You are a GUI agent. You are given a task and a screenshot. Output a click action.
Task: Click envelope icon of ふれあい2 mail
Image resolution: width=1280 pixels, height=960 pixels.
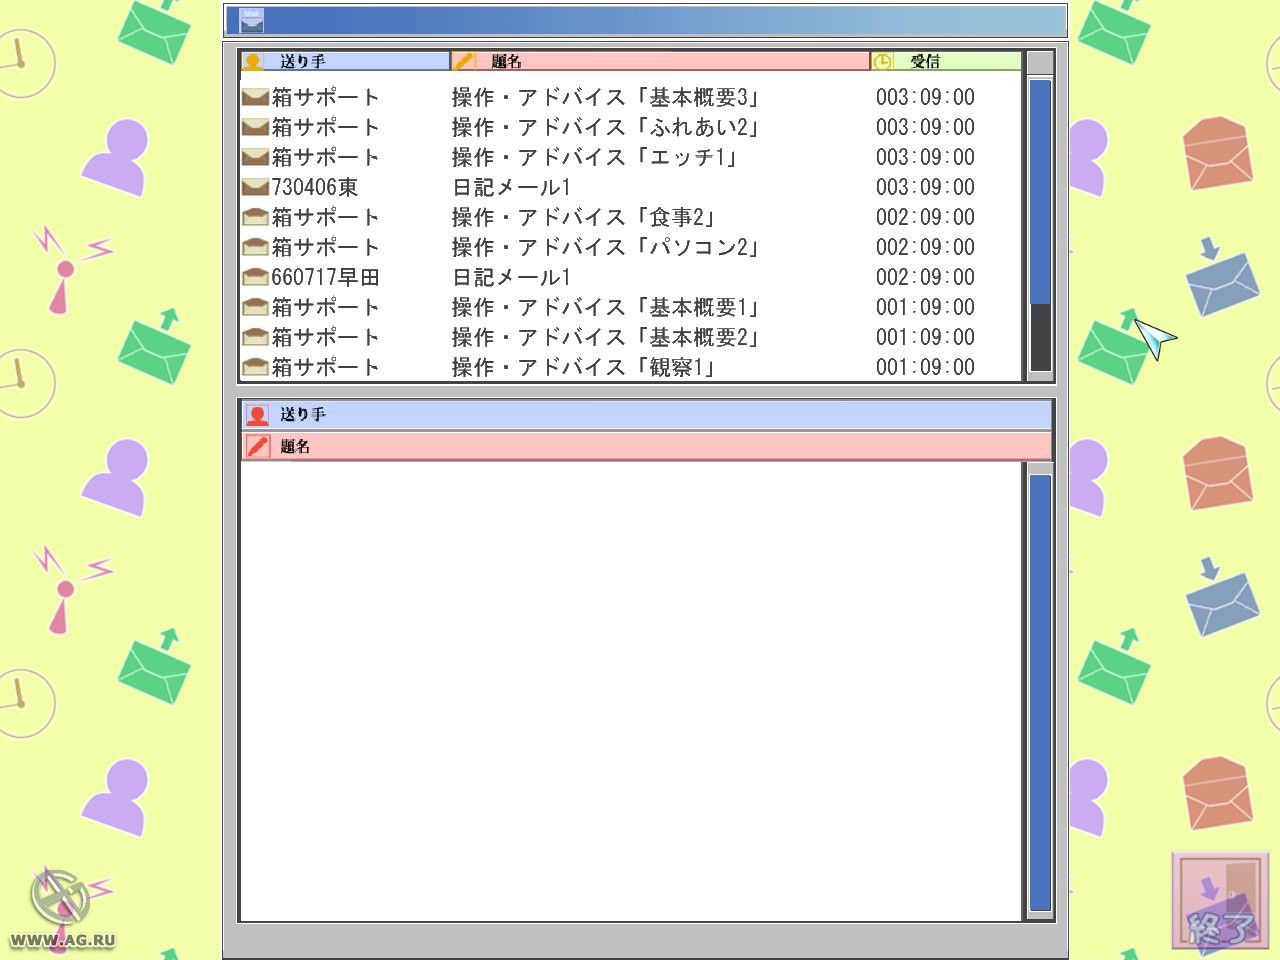coord(255,127)
